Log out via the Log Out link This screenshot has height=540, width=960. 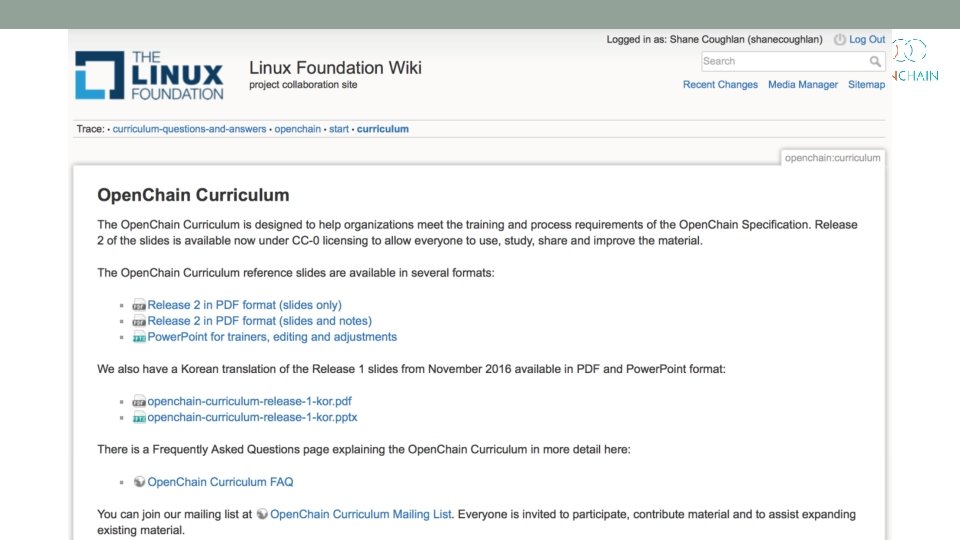point(867,39)
